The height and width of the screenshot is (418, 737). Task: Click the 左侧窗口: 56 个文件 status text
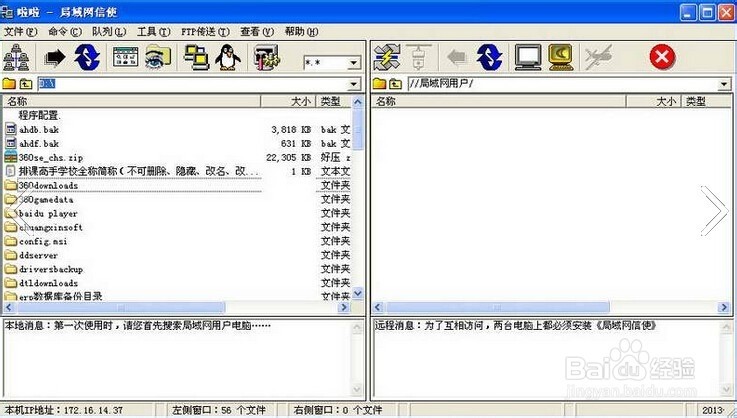point(219,410)
